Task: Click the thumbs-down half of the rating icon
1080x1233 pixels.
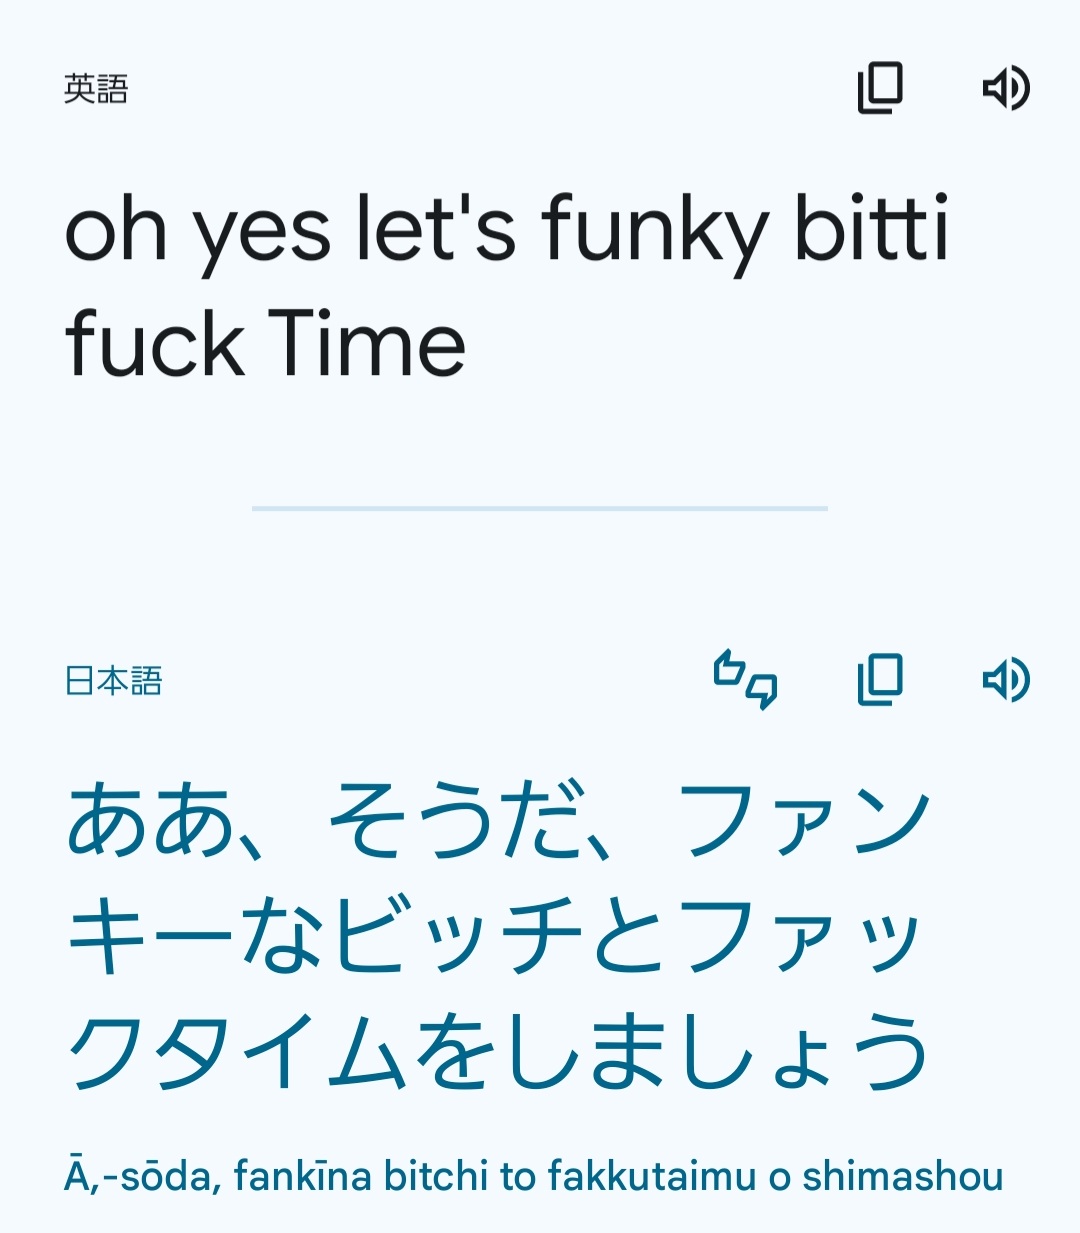Action: pos(762,690)
